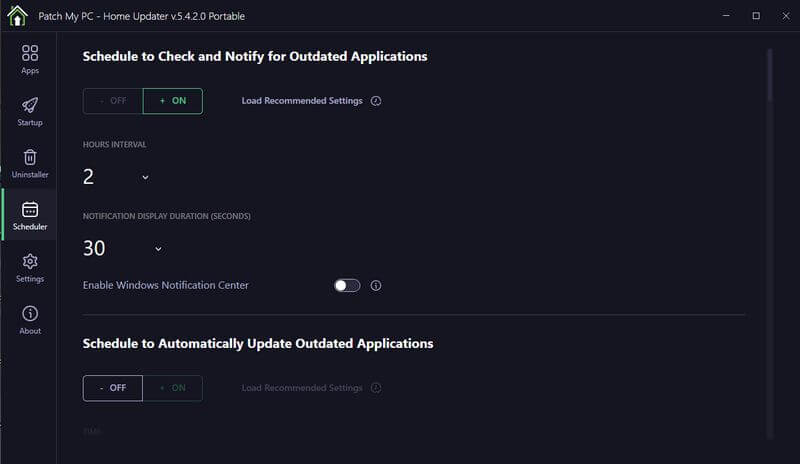Click dimmed info icon in auto-update section

pos(376,388)
